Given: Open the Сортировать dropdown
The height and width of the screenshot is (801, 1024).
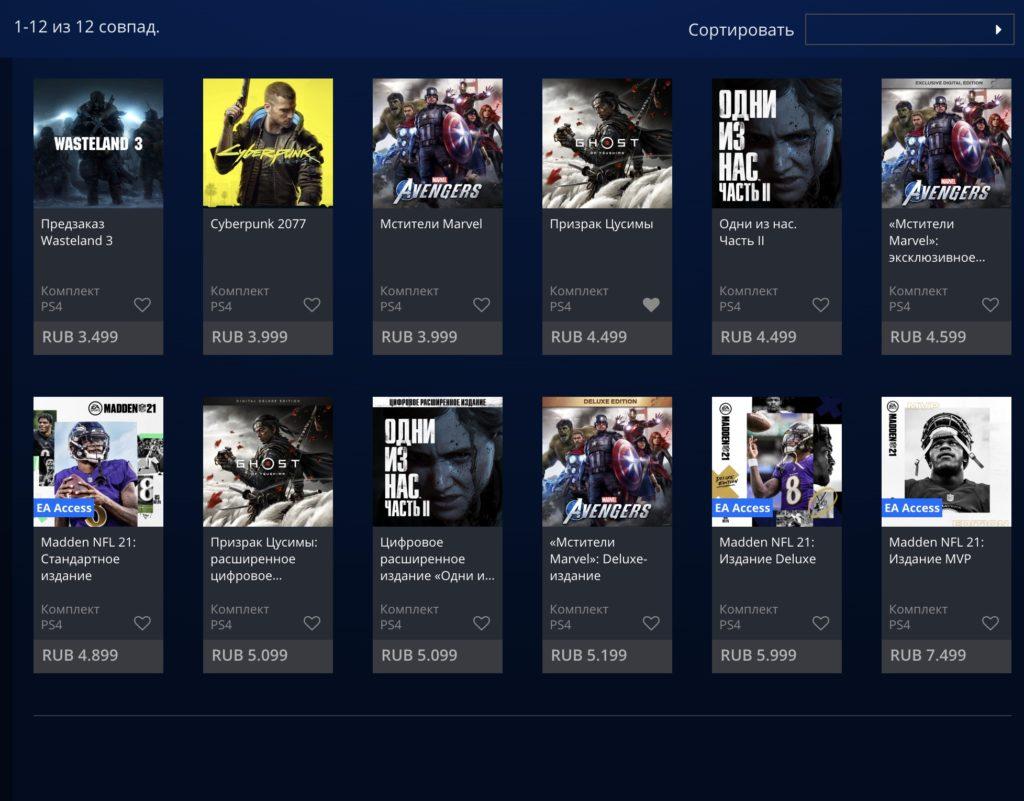Looking at the screenshot, I should [x=909, y=29].
